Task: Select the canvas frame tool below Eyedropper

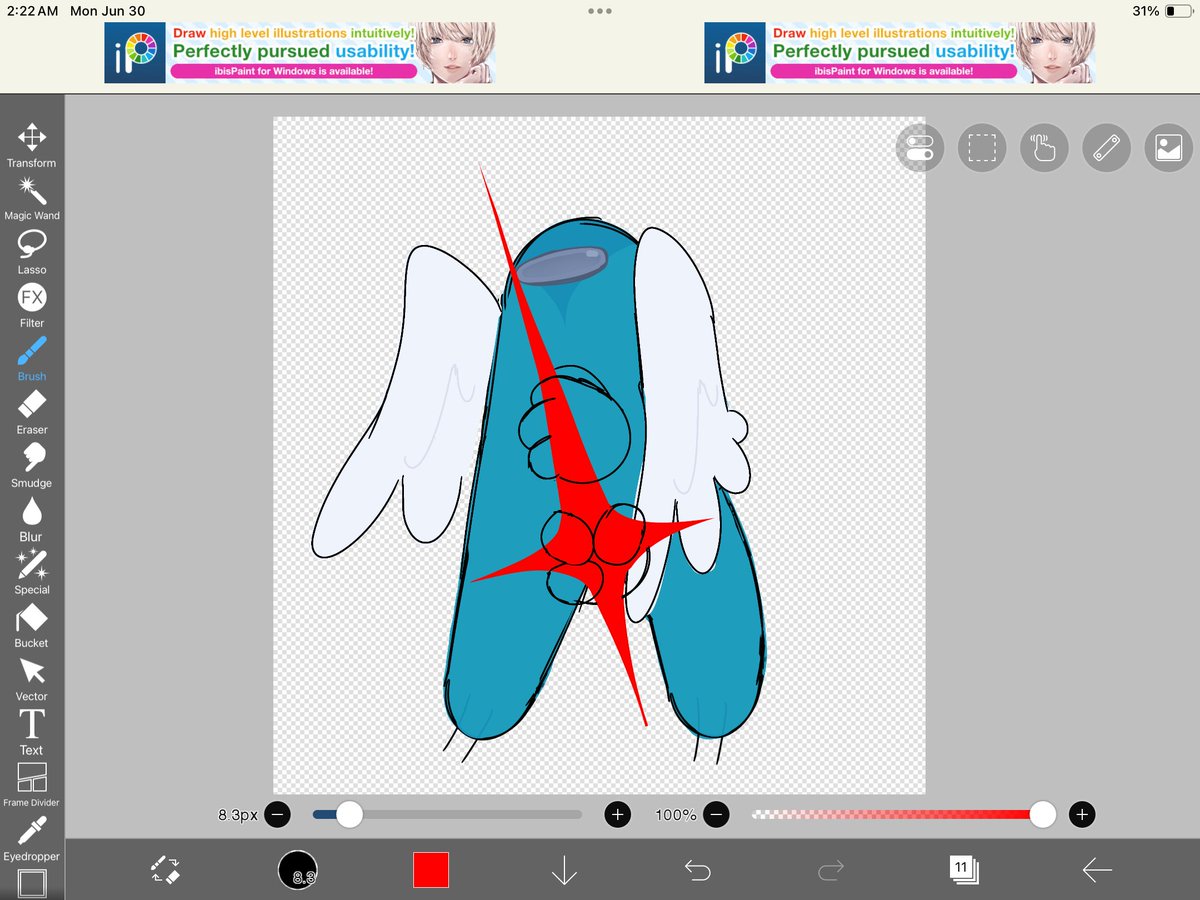Action: click(x=32, y=884)
